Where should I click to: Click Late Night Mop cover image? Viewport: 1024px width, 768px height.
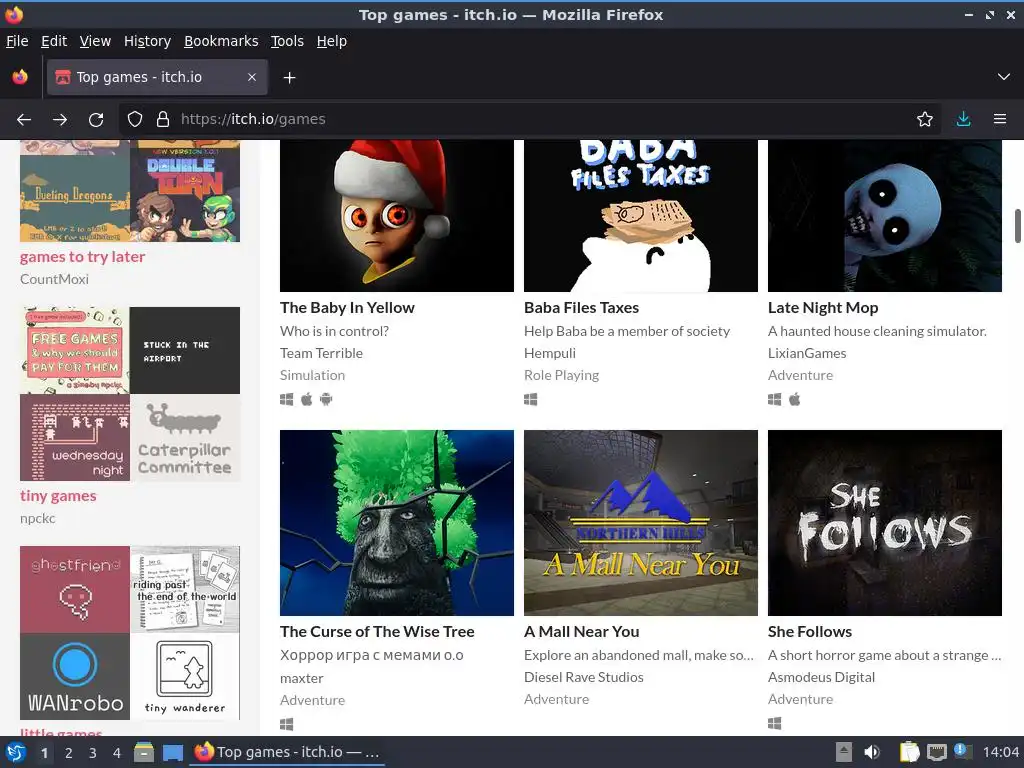click(885, 216)
